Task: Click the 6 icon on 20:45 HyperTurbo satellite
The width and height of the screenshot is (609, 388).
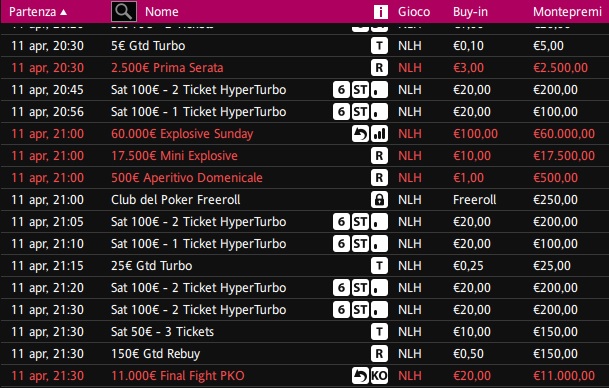Action: 341,90
